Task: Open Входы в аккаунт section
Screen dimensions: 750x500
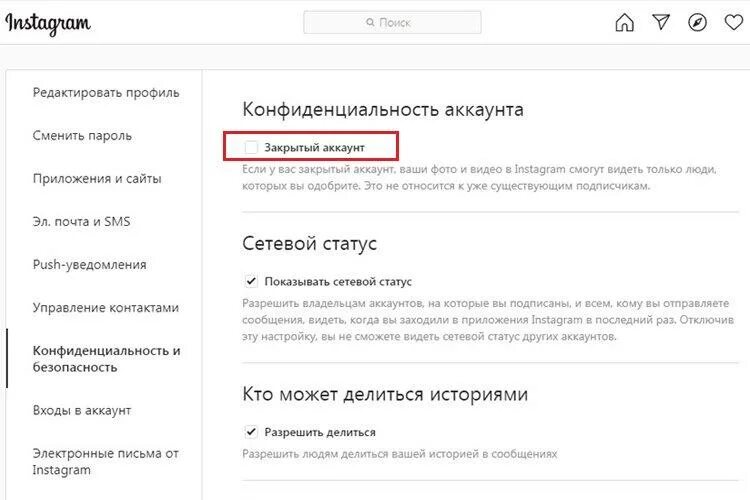Action: pyautogui.click(x=82, y=411)
